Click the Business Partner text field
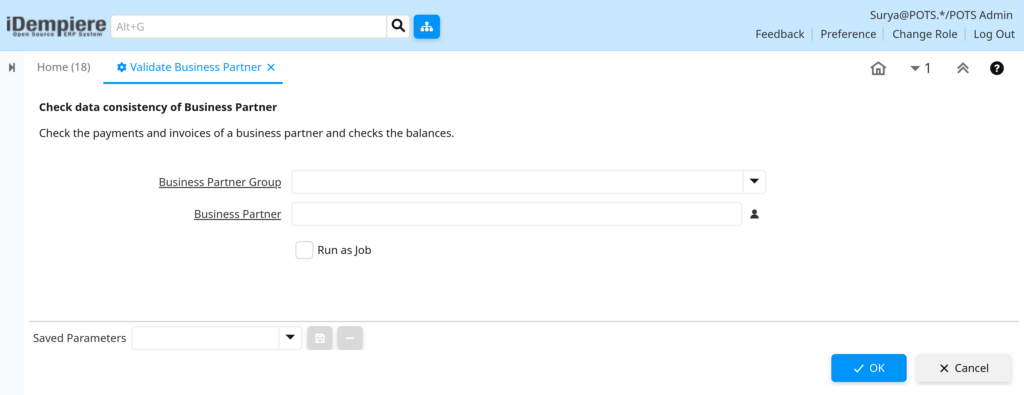 click(517, 214)
